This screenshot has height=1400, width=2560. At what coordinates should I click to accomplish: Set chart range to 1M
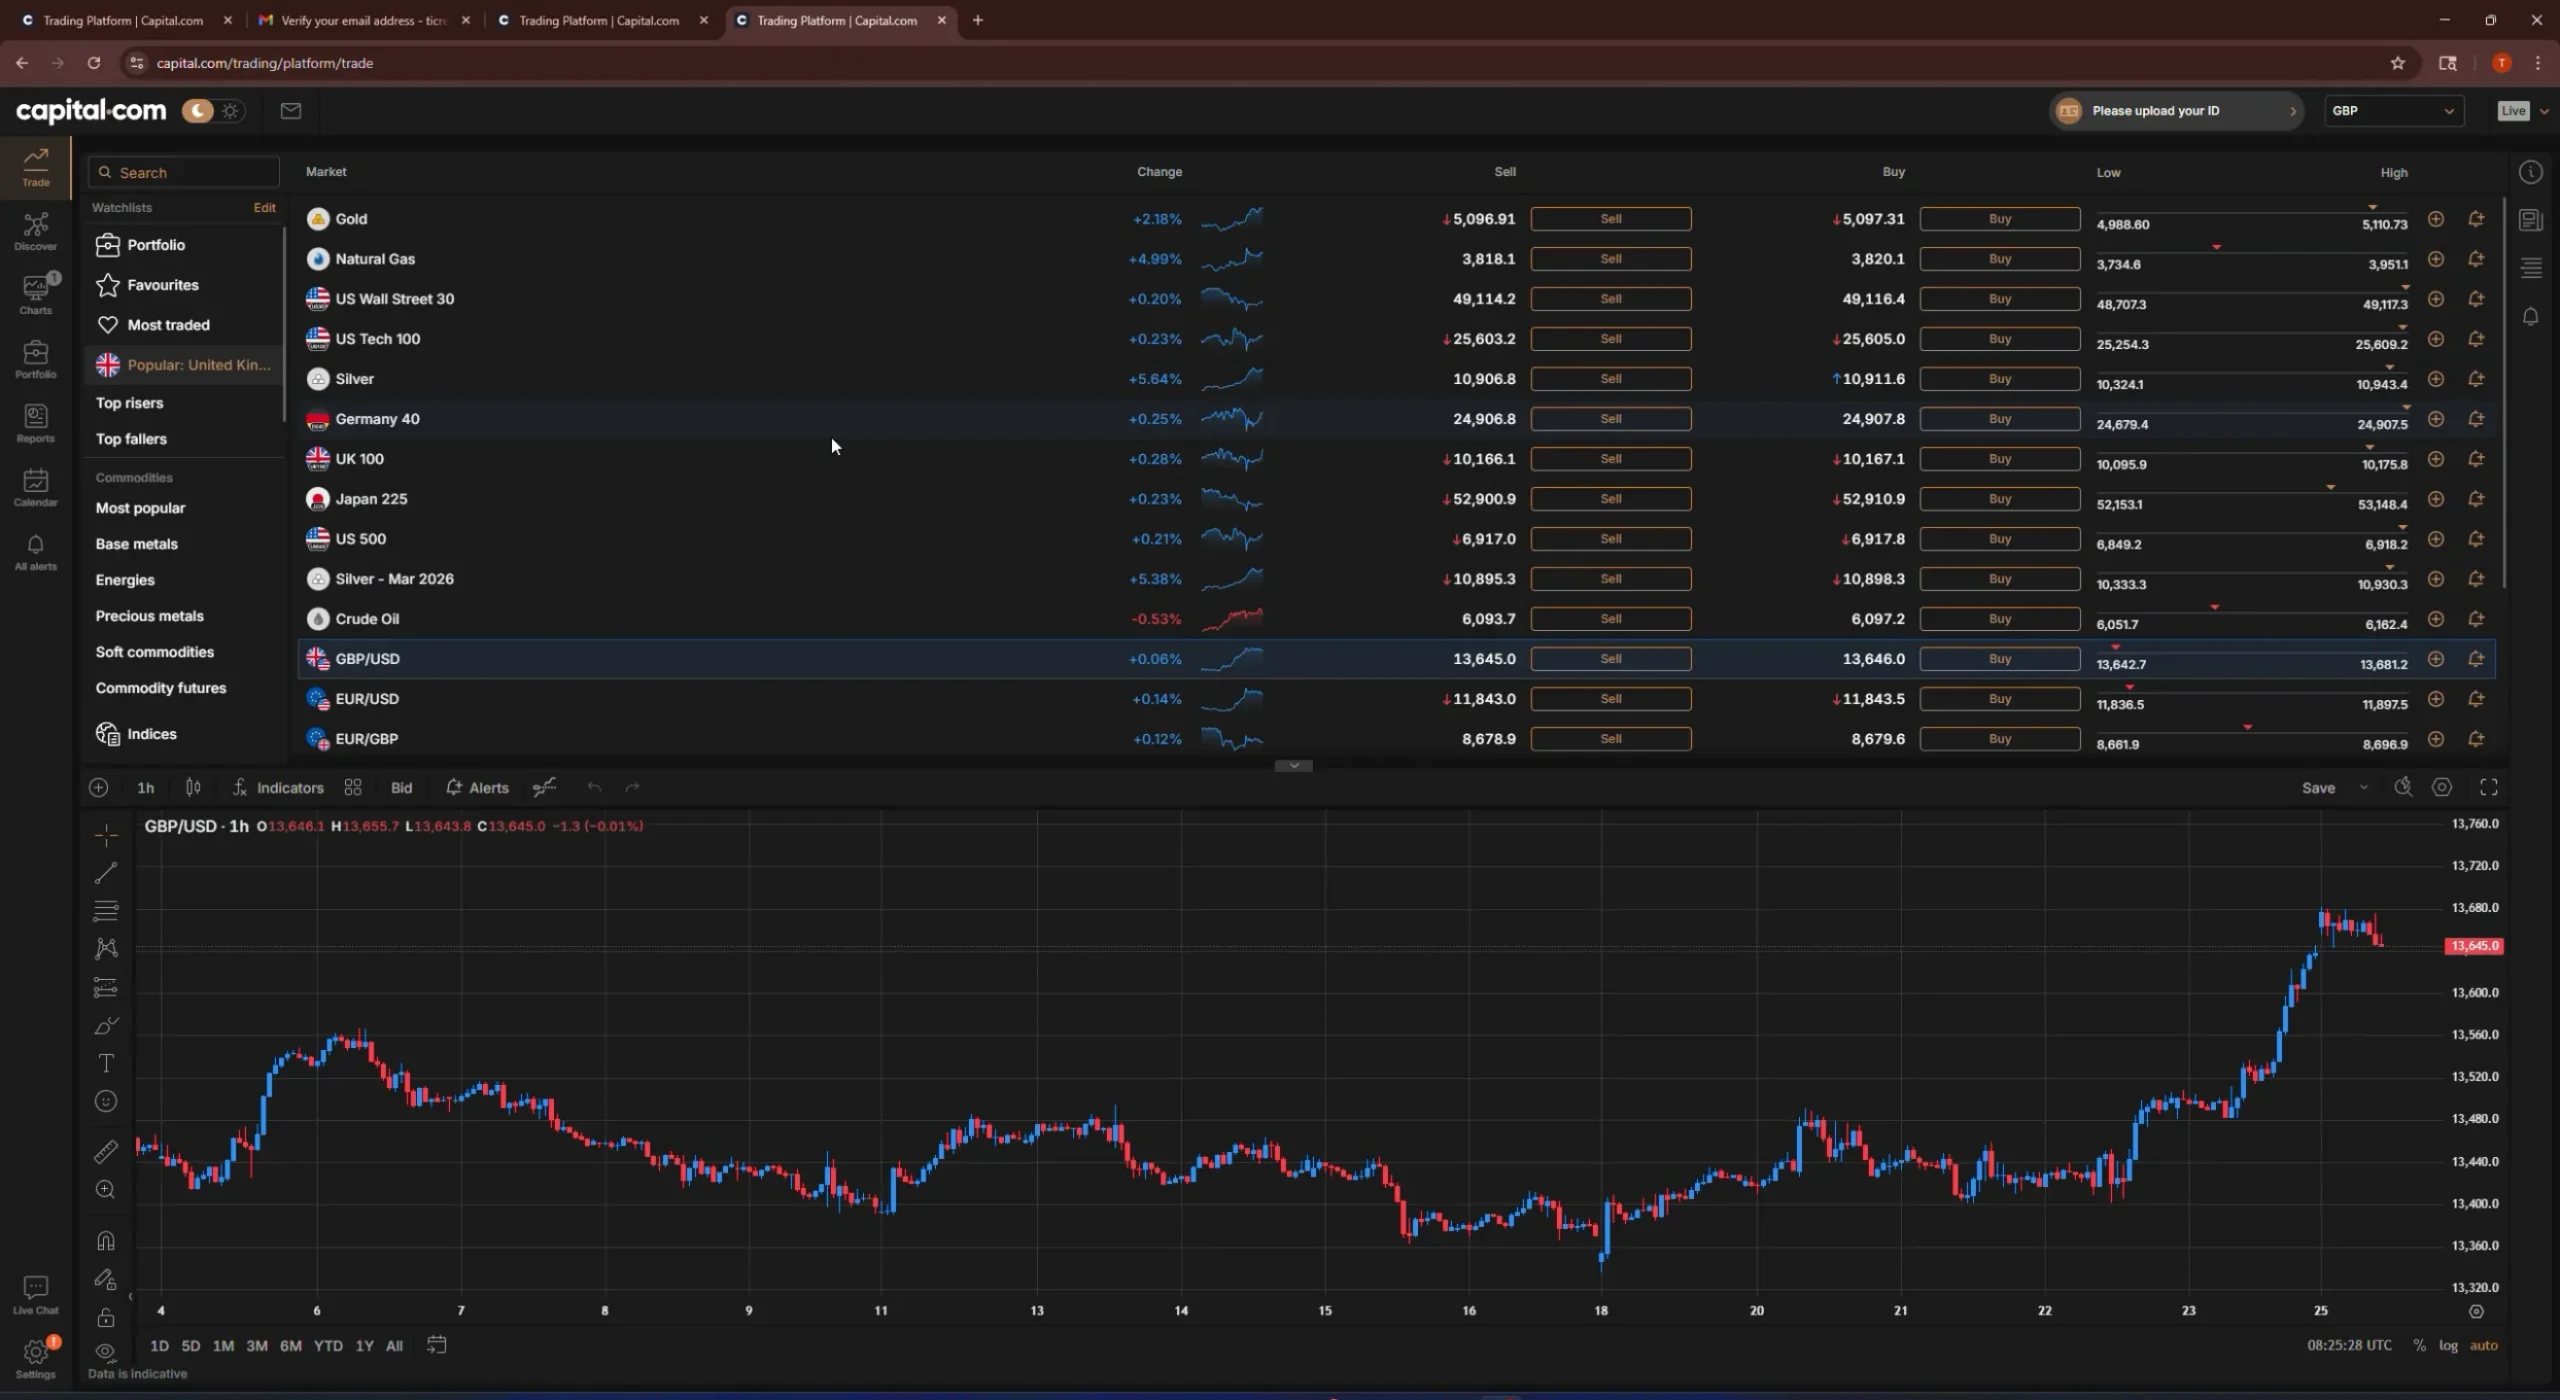pos(224,1346)
